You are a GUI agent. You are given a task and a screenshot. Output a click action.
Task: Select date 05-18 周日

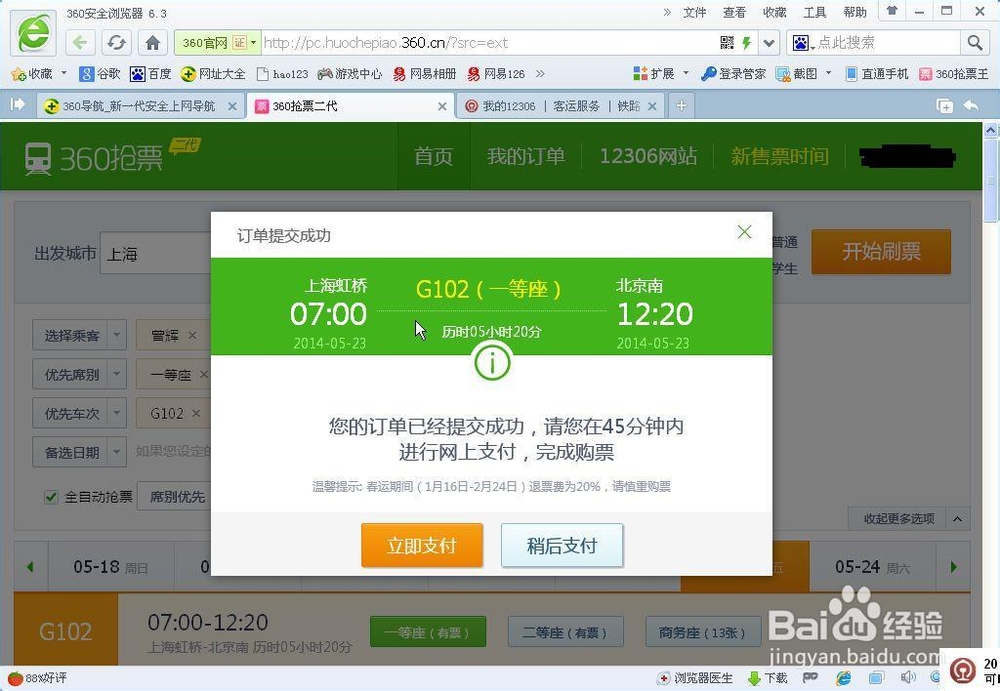click(x=110, y=567)
